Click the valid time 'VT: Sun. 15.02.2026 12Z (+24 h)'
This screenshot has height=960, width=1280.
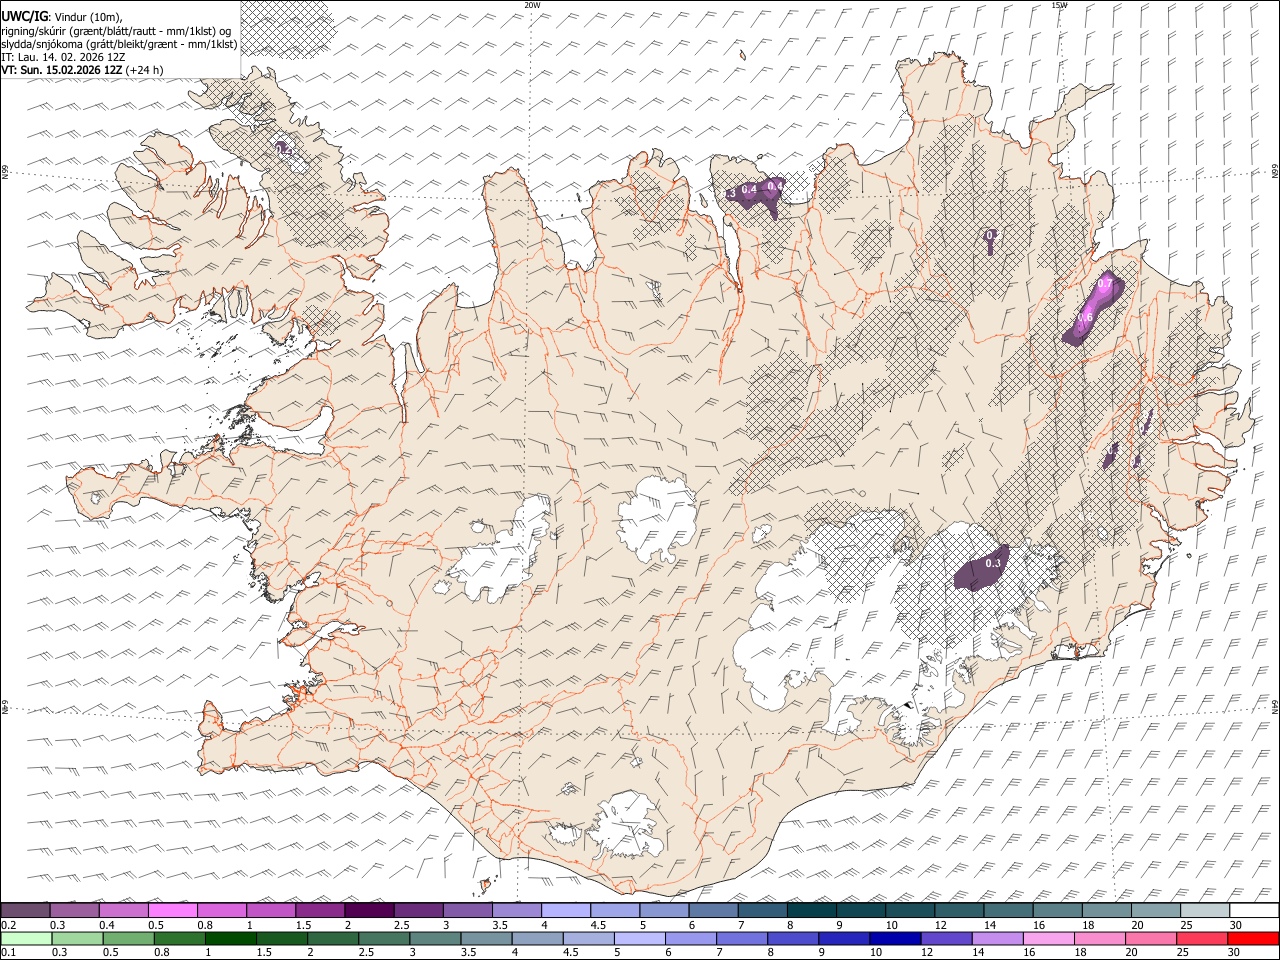[82, 70]
